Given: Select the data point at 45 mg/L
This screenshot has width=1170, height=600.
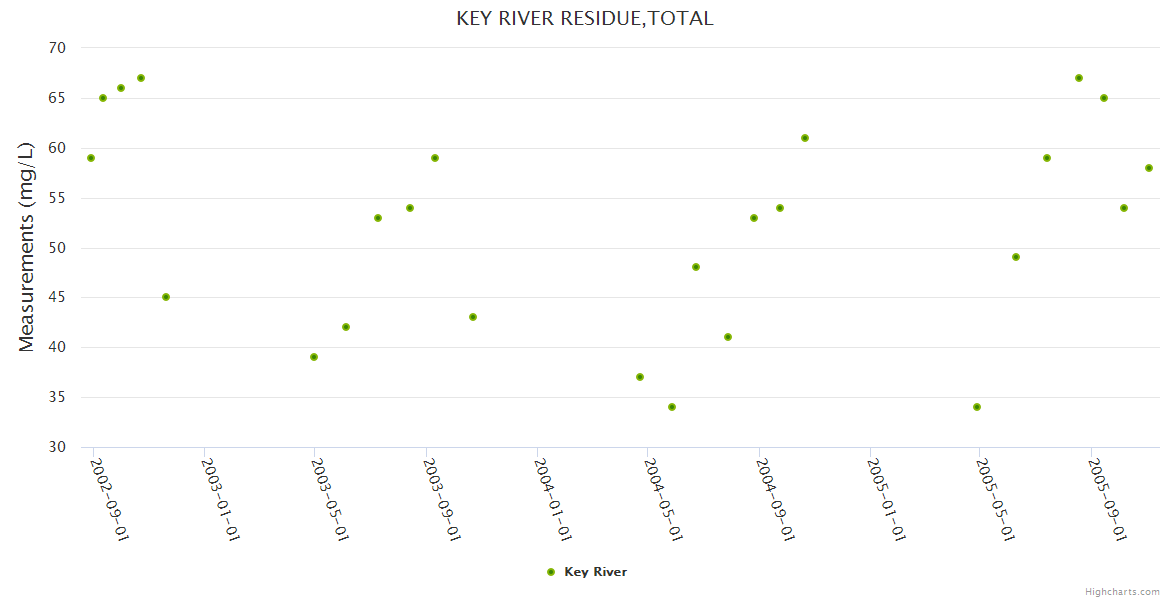Looking at the screenshot, I should [x=166, y=297].
